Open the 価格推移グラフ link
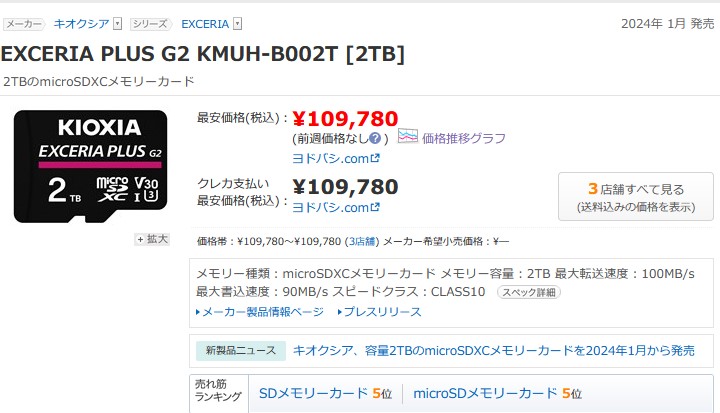Screen dimensions: 720x413 coord(464,138)
